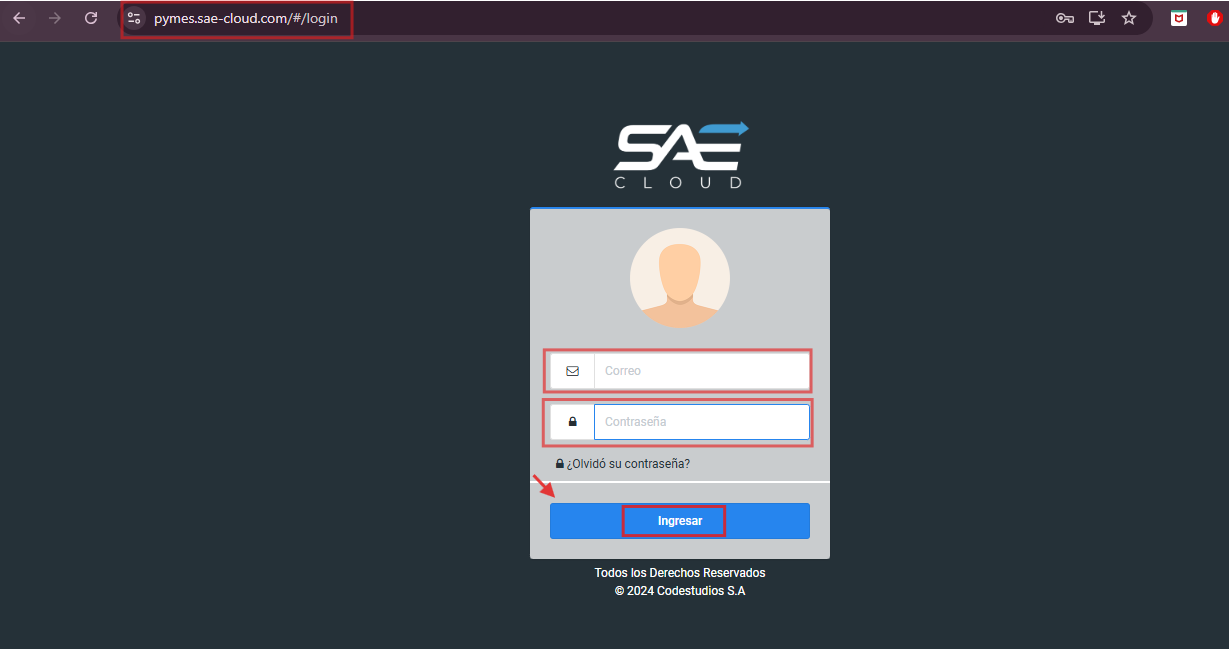
Task: Reload the SAE Cloud login page
Action: [x=91, y=18]
